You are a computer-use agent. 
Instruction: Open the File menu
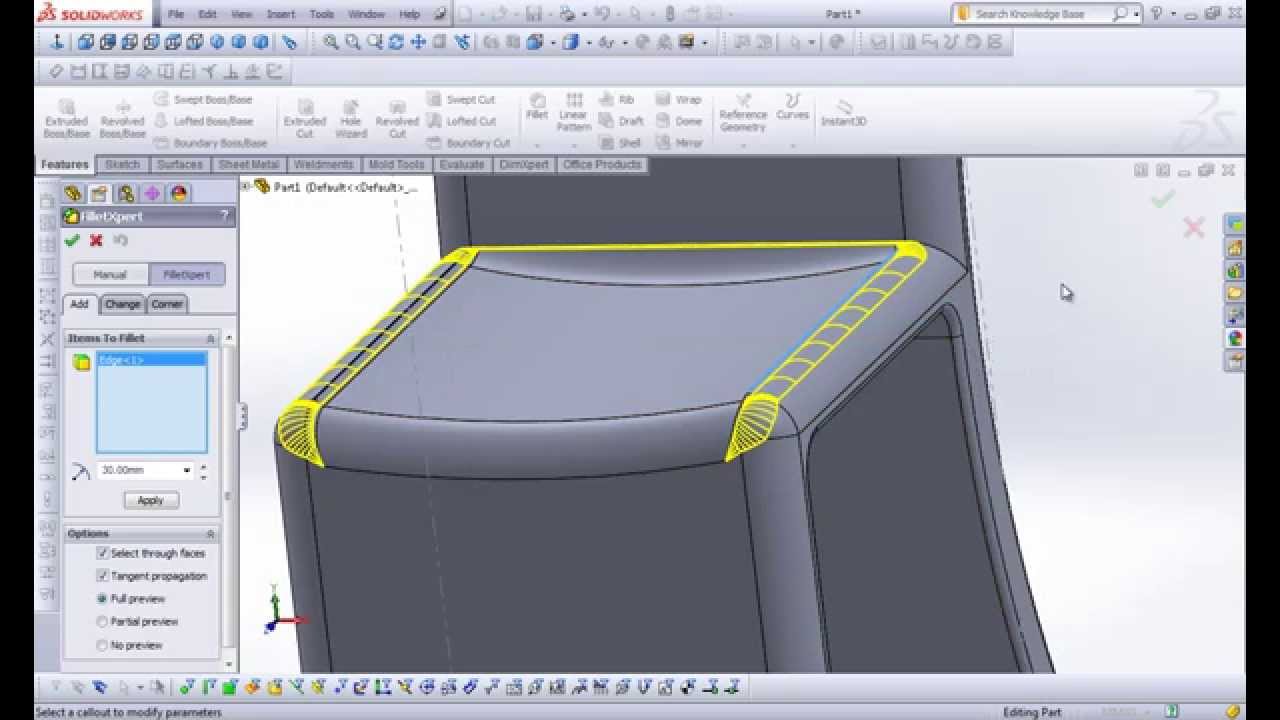click(176, 14)
